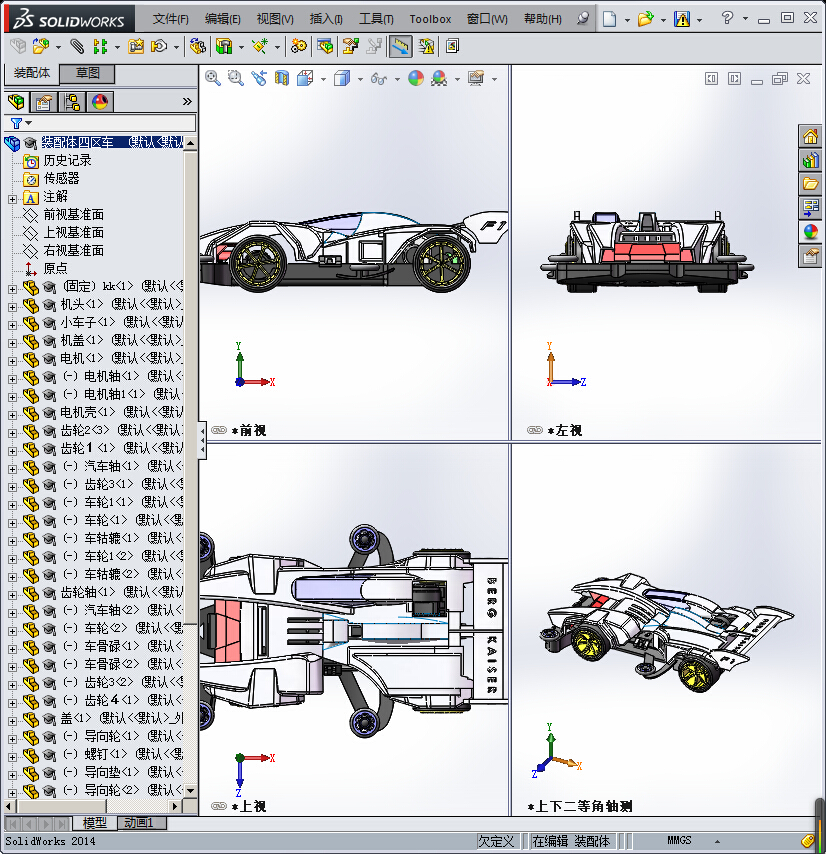Screen dimensions: 826x854
Task: Click the 历史记录 tree item
Action: tap(67, 161)
